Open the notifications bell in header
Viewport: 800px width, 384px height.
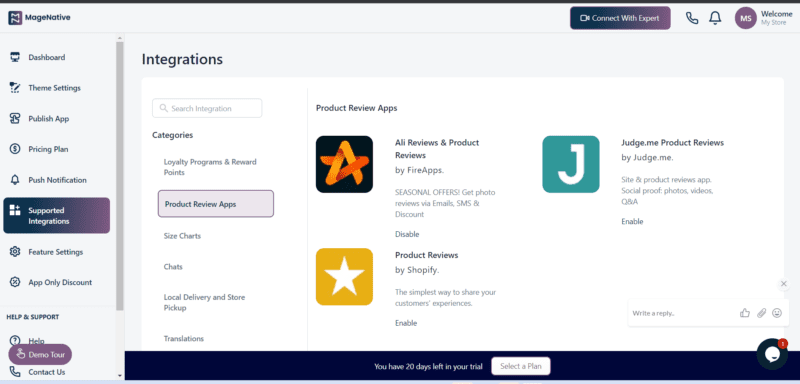point(715,18)
